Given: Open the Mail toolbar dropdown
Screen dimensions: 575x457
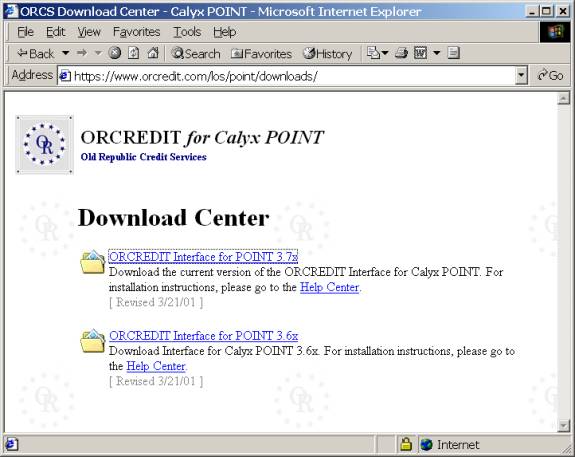Looking at the screenshot, I should pyautogui.click(x=378, y=53).
